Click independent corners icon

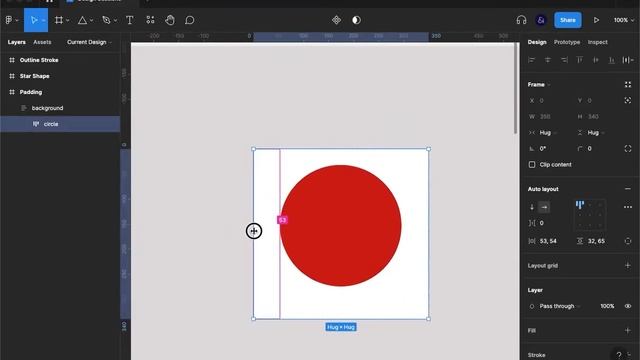pos(628,149)
